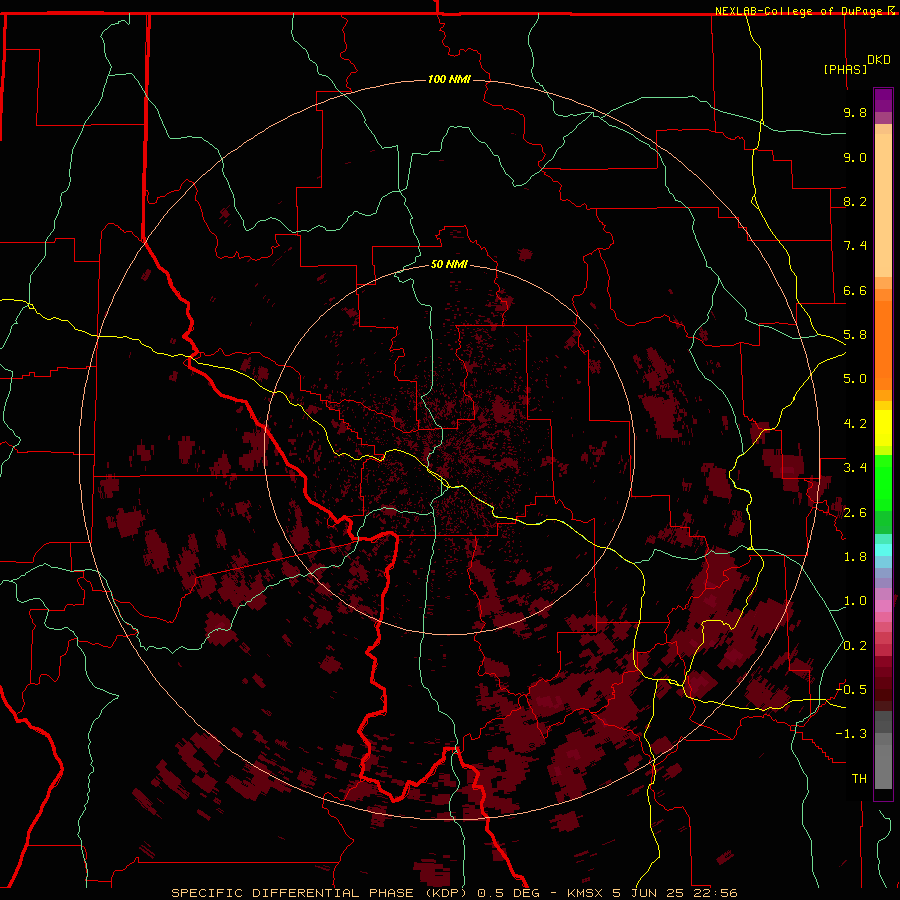Click the 4.2 value on color scale
The width and height of the screenshot is (900, 900).
(855, 424)
